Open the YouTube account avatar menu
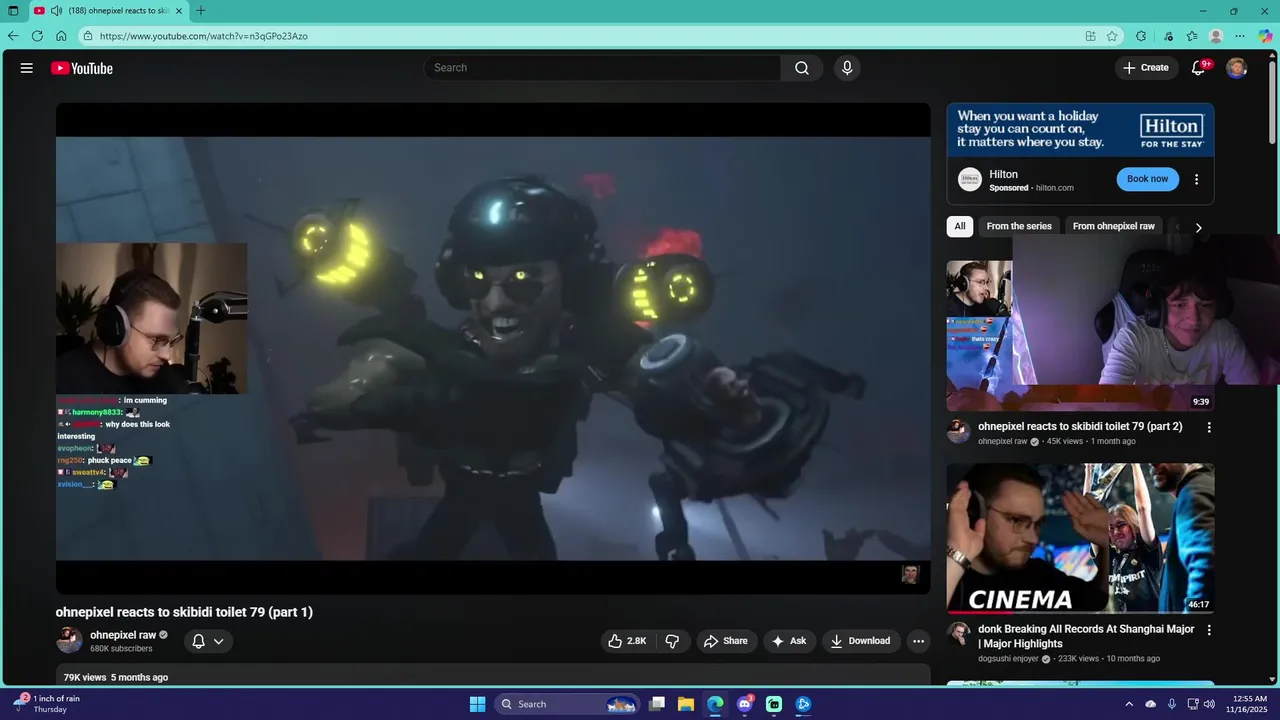The width and height of the screenshot is (1280, 720). click(x=1237, y=68)
